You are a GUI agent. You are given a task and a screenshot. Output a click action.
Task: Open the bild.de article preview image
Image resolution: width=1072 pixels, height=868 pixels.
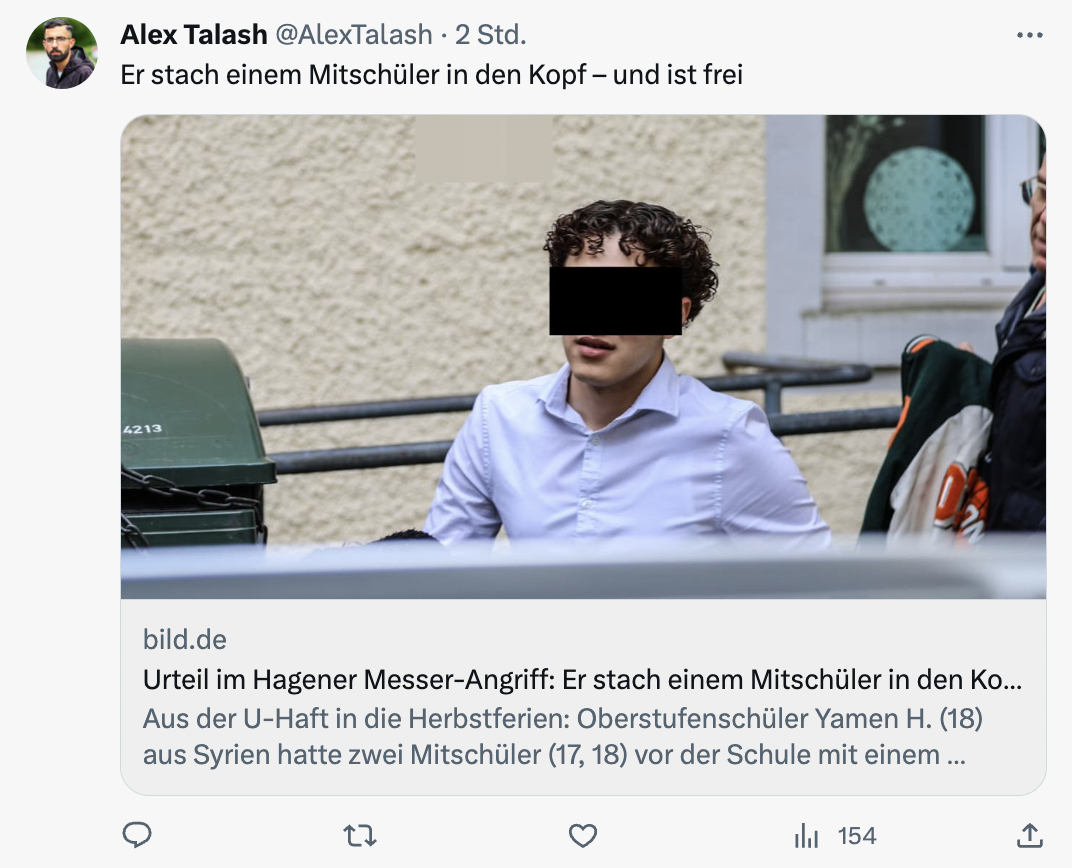pos(583,357)
